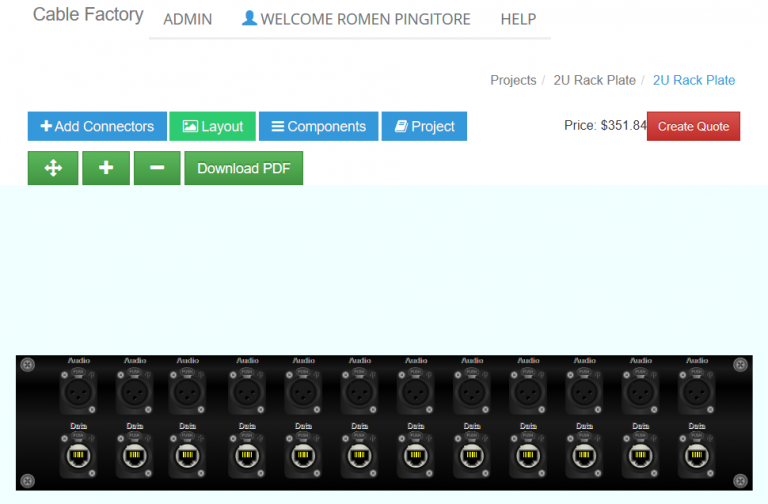768x504 pixels.
Task: Select the eighth Data RJ45 connector
Action: 472,455
